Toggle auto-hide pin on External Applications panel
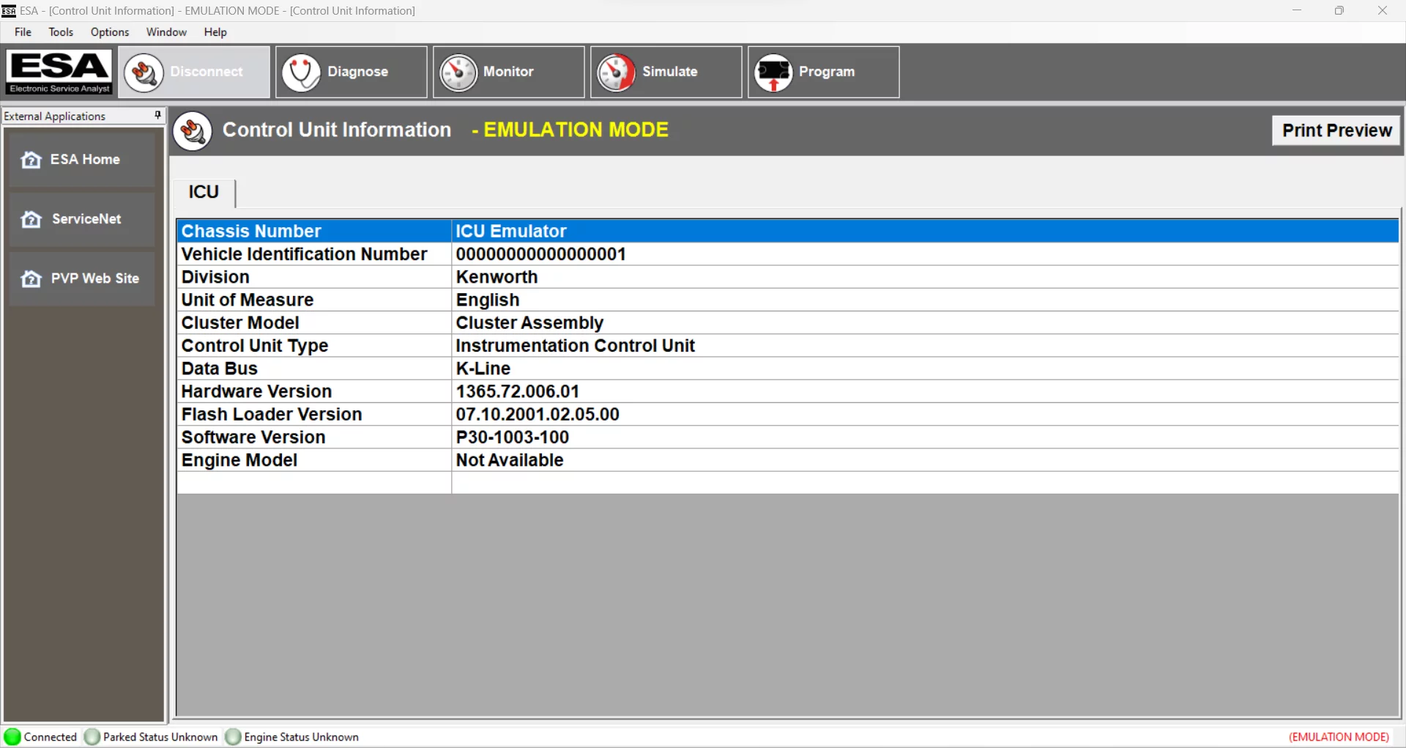The image size is (1406, 748). [x=157, y=116]
